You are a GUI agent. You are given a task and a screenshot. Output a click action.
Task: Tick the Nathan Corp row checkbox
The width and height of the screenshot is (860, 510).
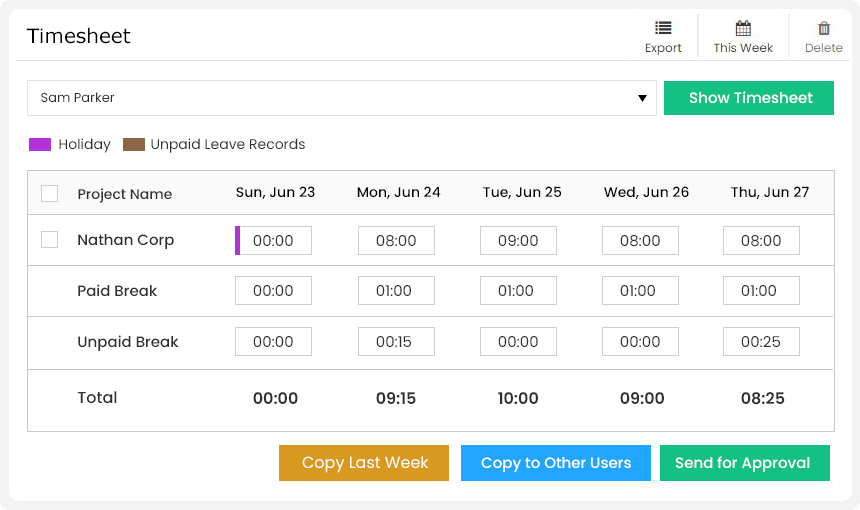coord(49,239)
